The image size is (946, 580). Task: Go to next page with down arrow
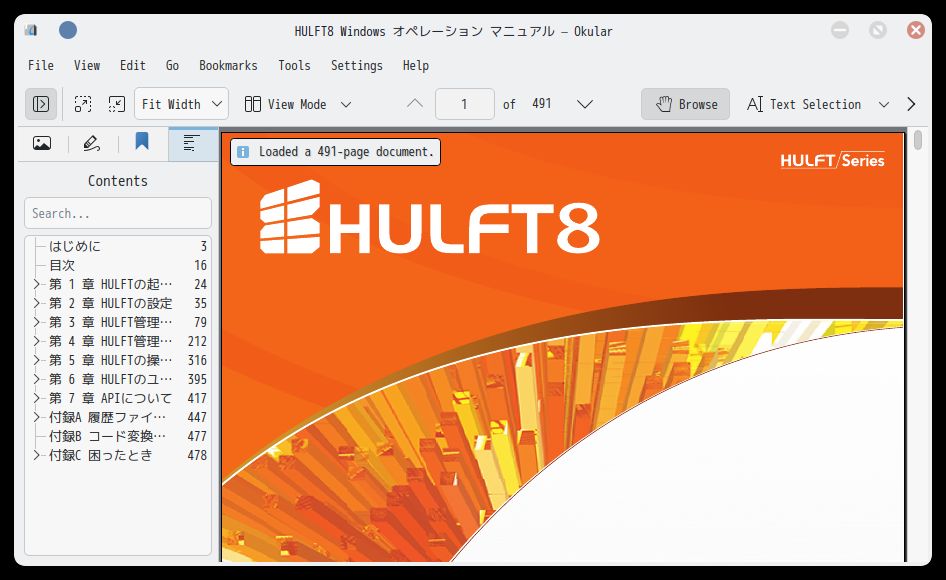pyautogui.click(x=584, y=104)
